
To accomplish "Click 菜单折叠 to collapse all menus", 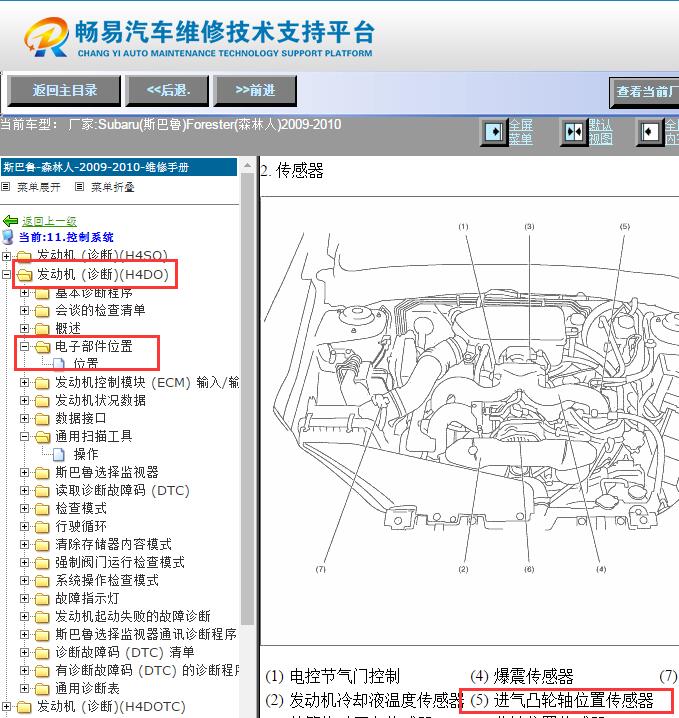I will [113, 187].
